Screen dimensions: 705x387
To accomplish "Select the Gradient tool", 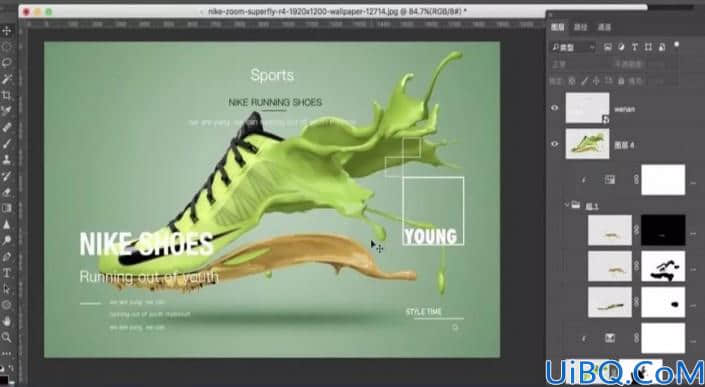I will click(x=7, y=208).
